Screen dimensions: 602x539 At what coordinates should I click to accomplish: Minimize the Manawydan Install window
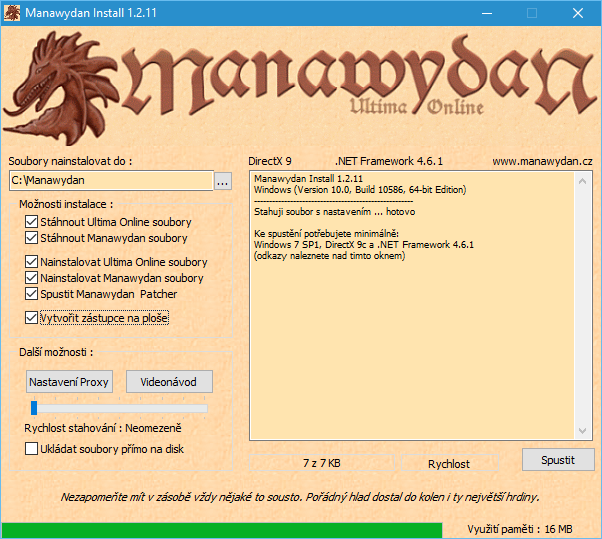(487, 13)
